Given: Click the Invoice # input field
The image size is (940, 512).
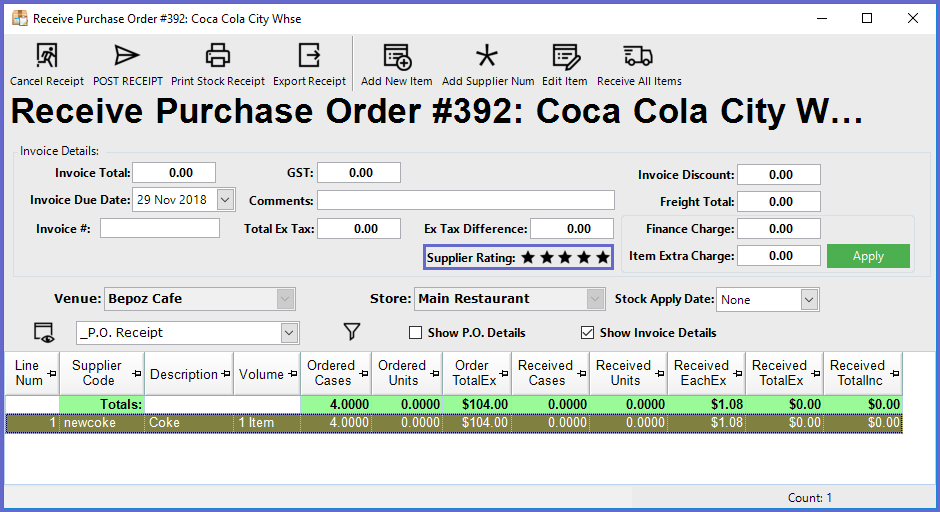Looking at the screenshot, I should [x=159, y=229].
